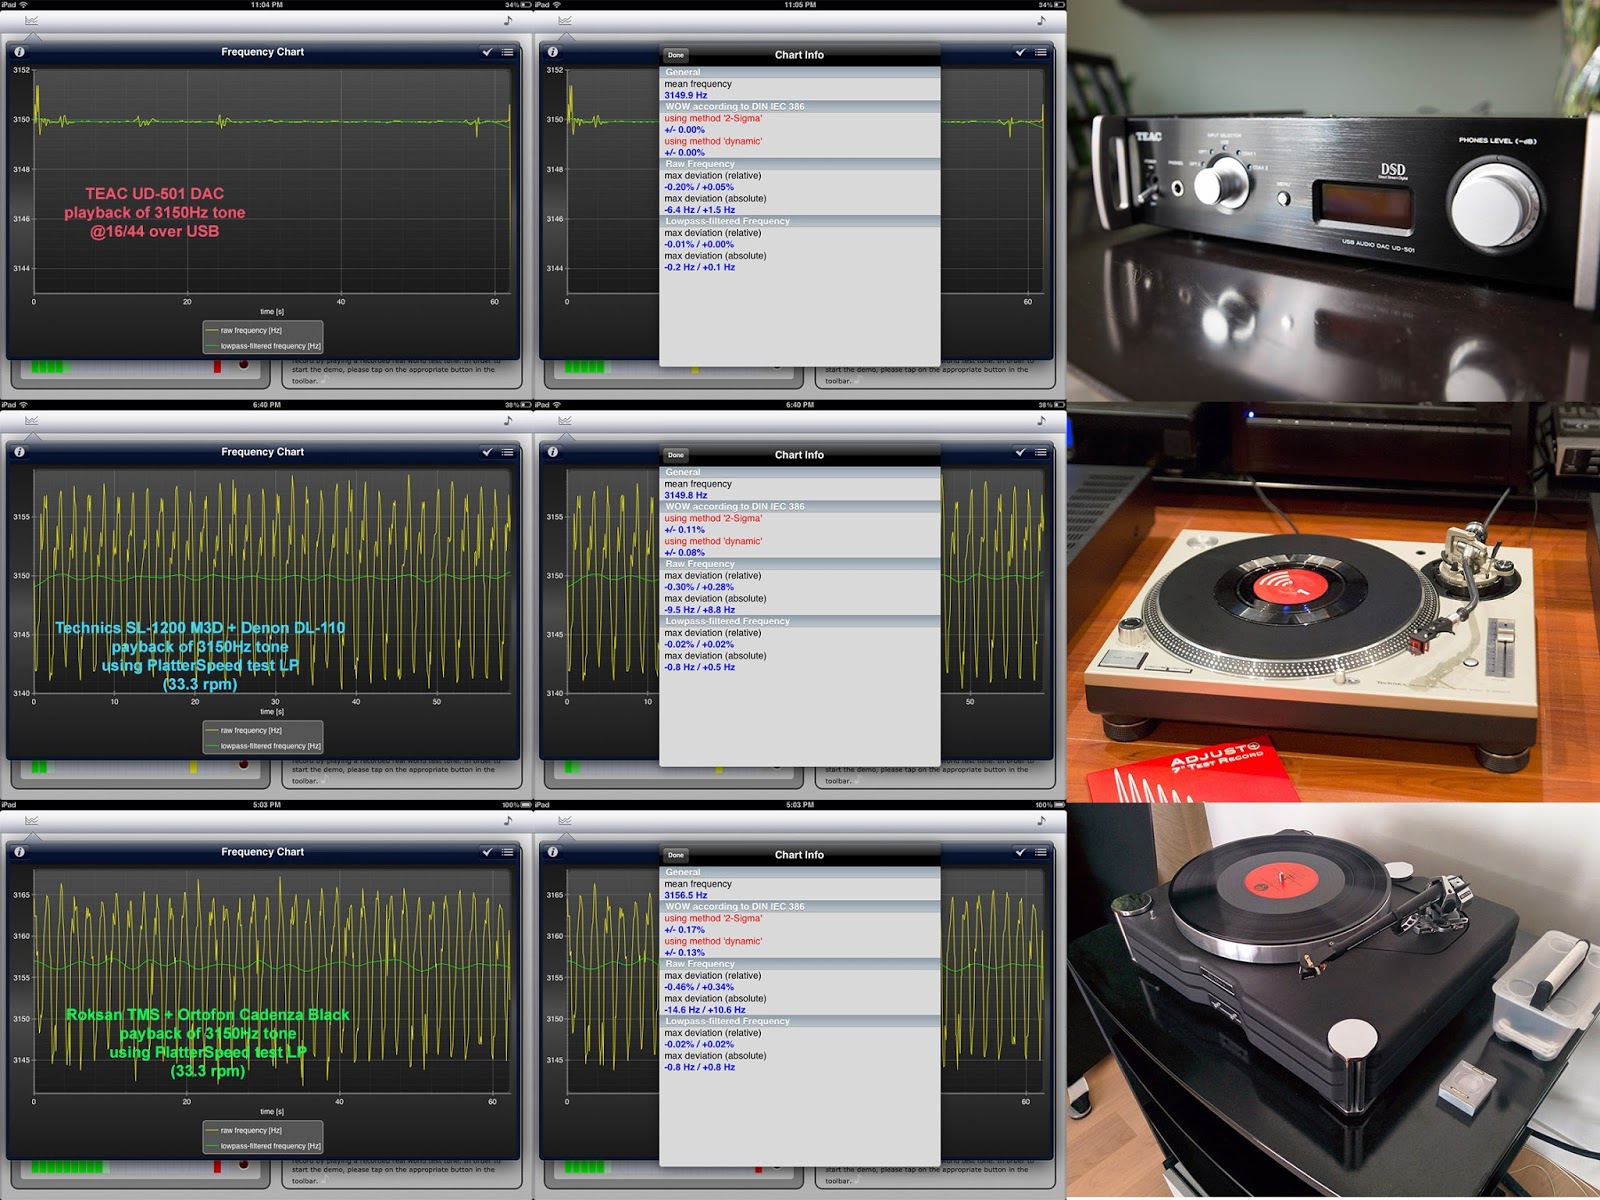The width and height of the screenshot is (1600, 1200).
Task: Select the mean frequency value 3149.9 Hz
Action: [x=686, y=95]
